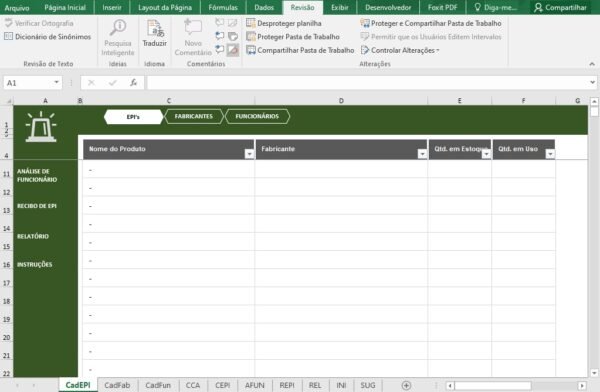
Task: Click in the formula bar input
Action: click(x=367, y=82)
